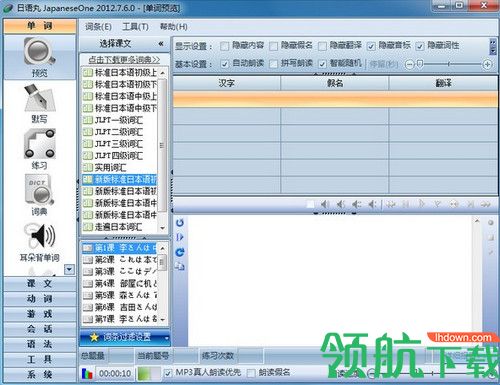Select 走遍日本词汇 dictionary
Viewport: 500px width, 385px height.
(119, 227)
